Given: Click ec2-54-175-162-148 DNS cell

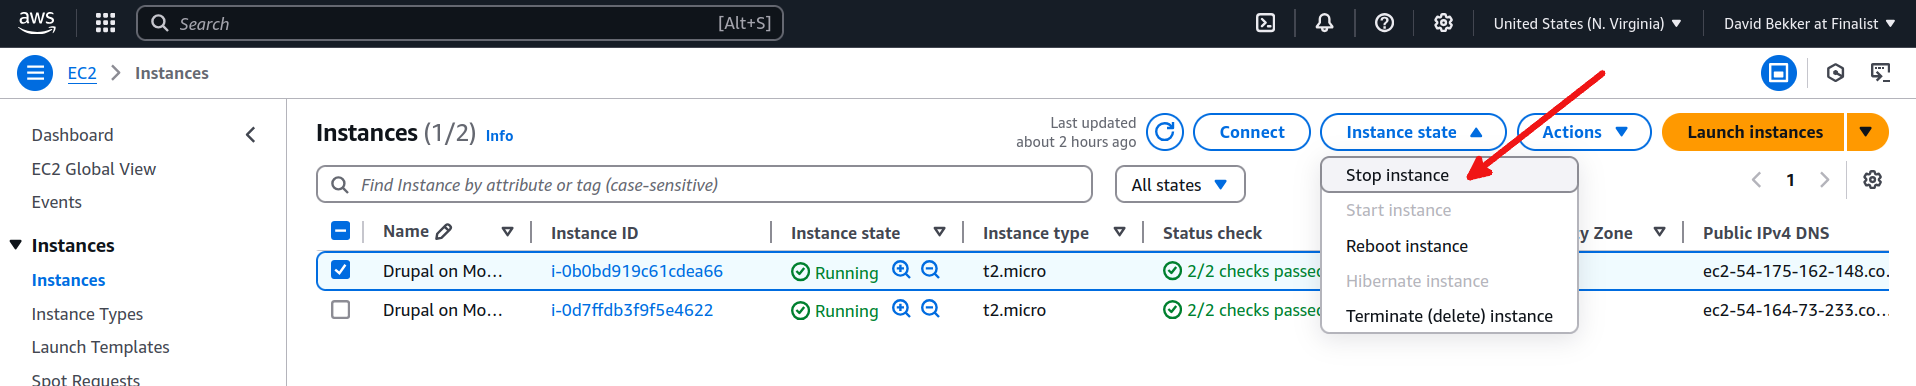Looking at the screenshot, I should click(x=1795, y=271).
